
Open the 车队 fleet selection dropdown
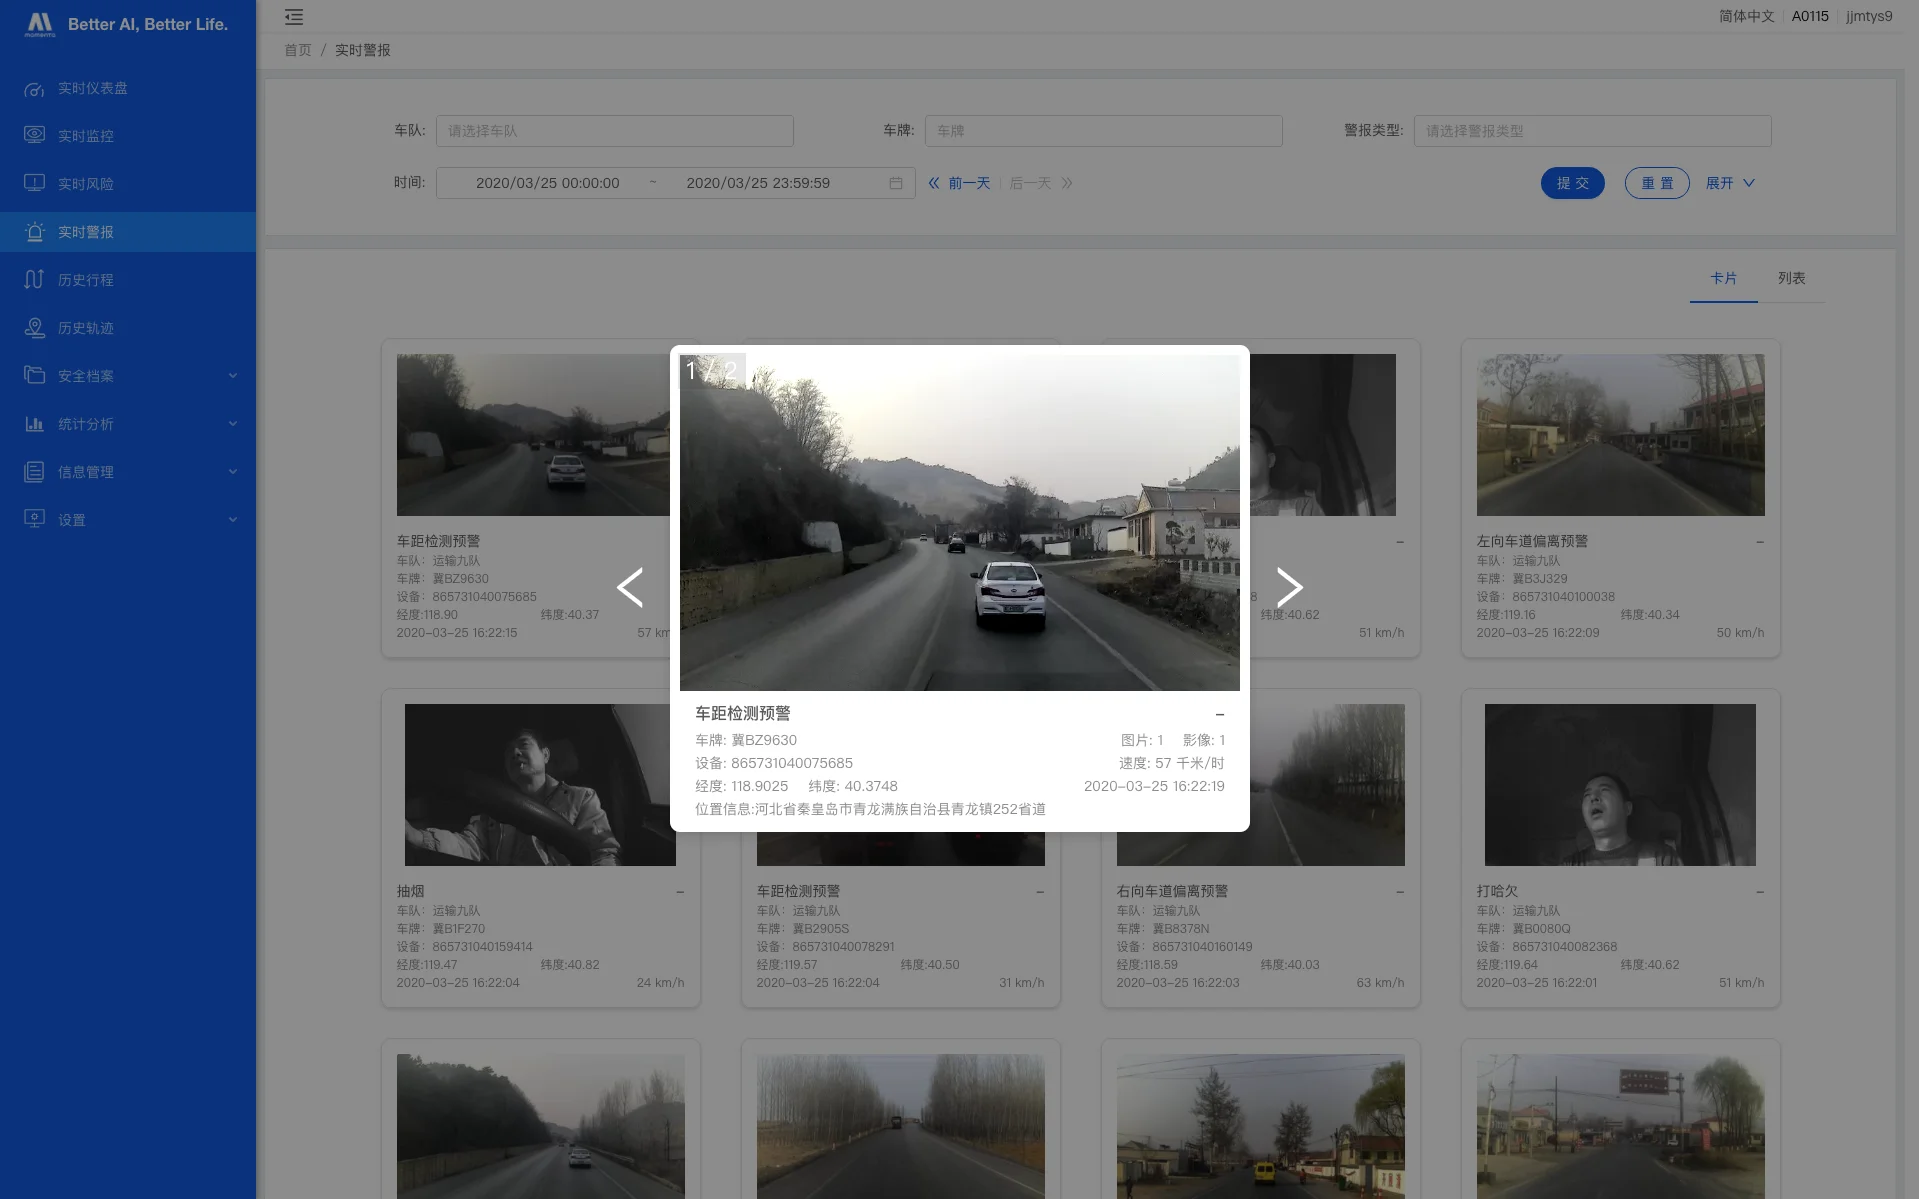pyautogui.click(x=614, y=131)
